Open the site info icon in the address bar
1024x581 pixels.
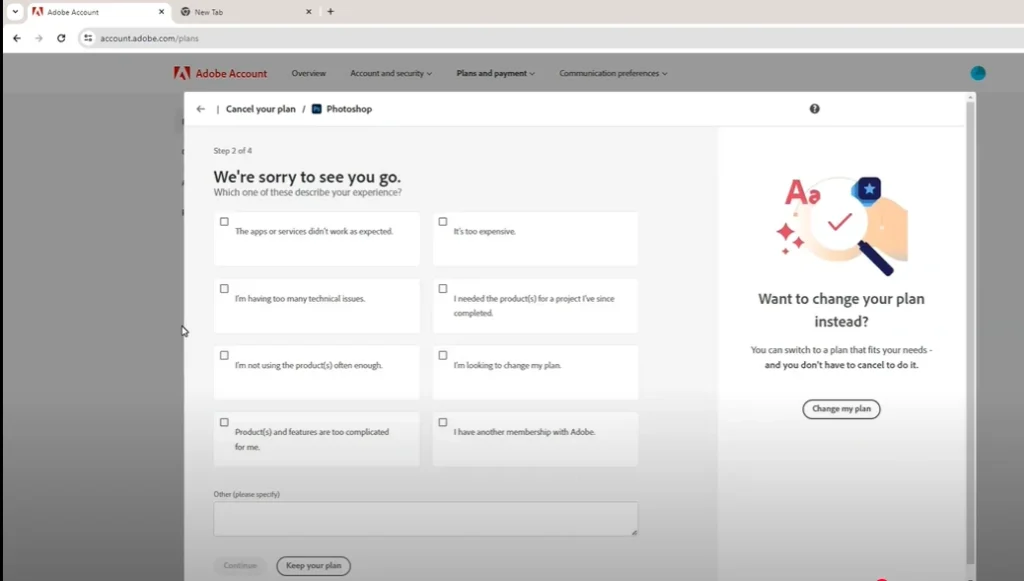tap(88, 39)
